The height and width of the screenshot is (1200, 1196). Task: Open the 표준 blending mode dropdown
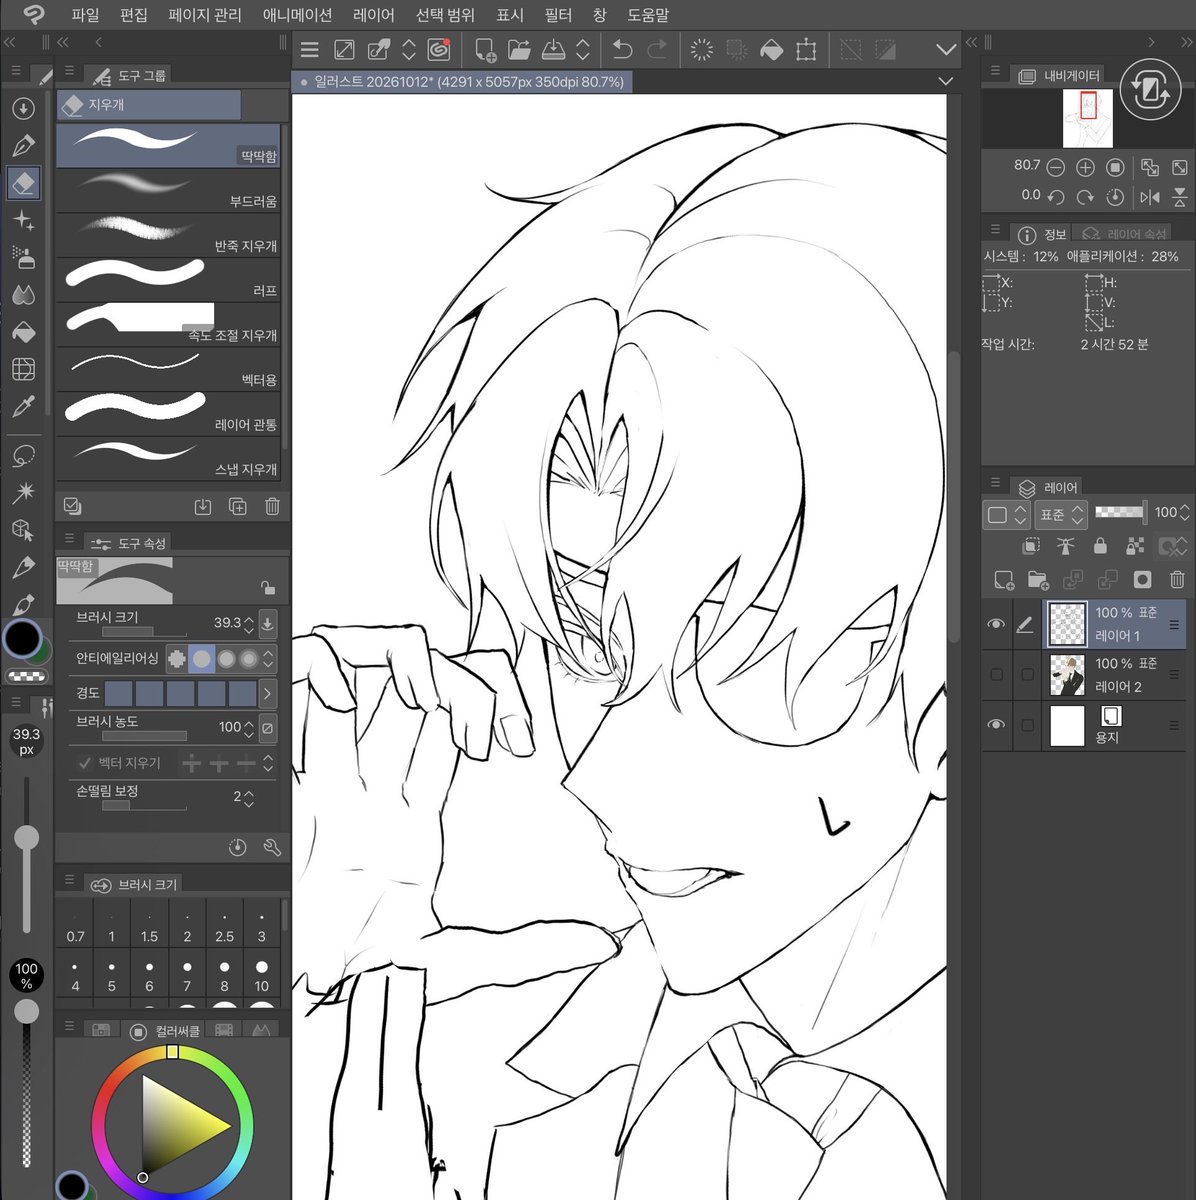(x=1062, y=514)
